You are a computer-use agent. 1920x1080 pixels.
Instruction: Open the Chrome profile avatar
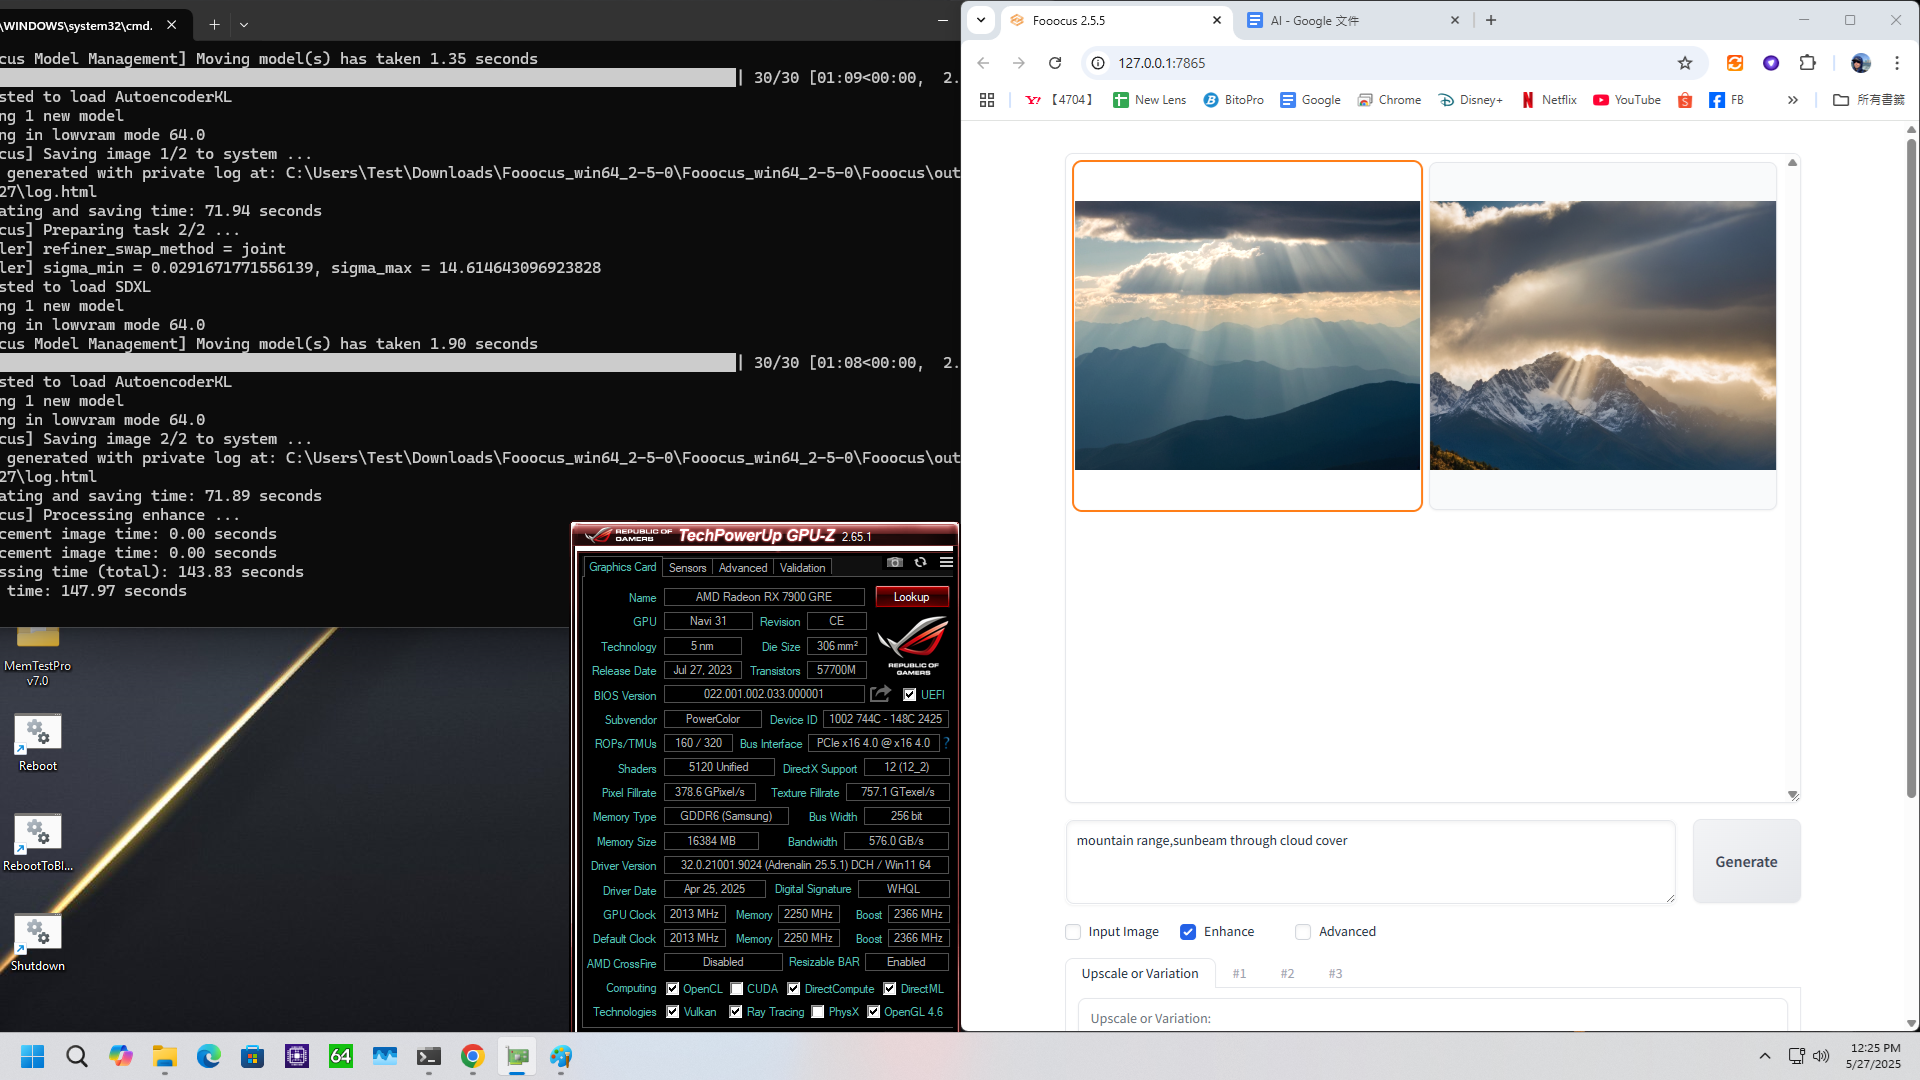tap(1861, 63)
